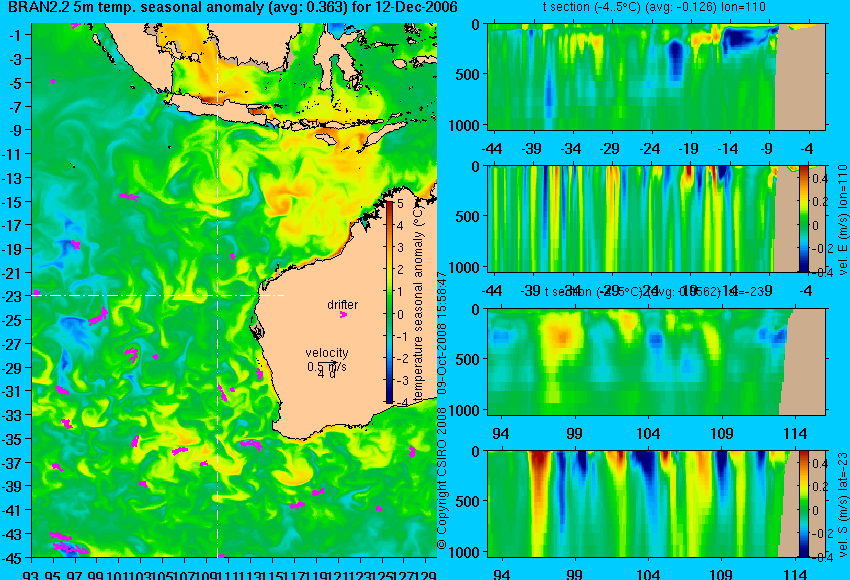This screenshot has width=850, height=580.
Task: Click the '-9' latitude label on map axis
Action: point(16,130)
